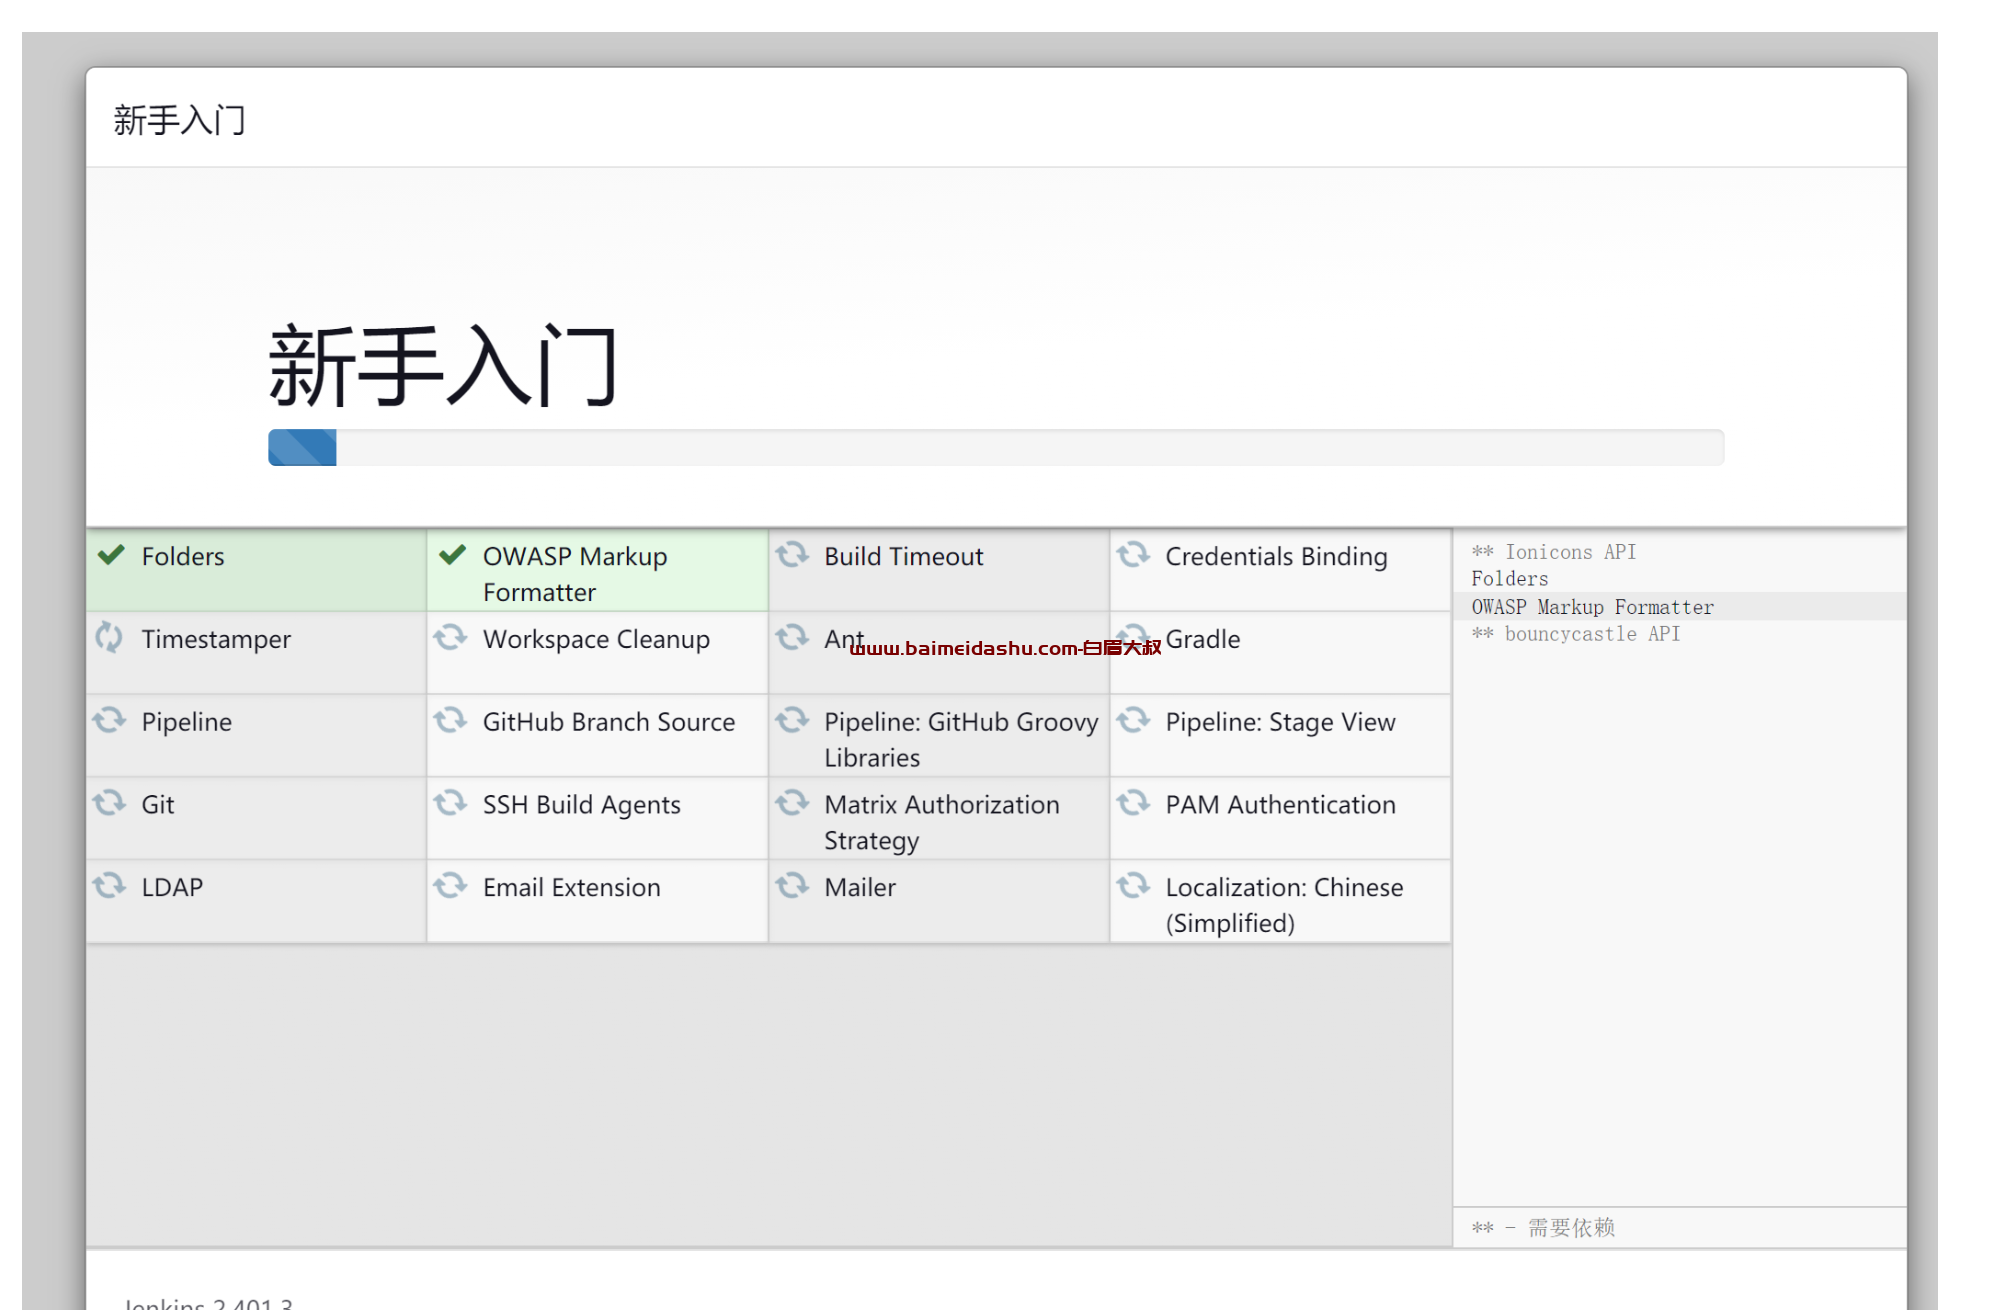The height and width of the screenshot is (1310, 2010).
Task: Click the large 新手入门 heading
Action: tap(443, 365)
